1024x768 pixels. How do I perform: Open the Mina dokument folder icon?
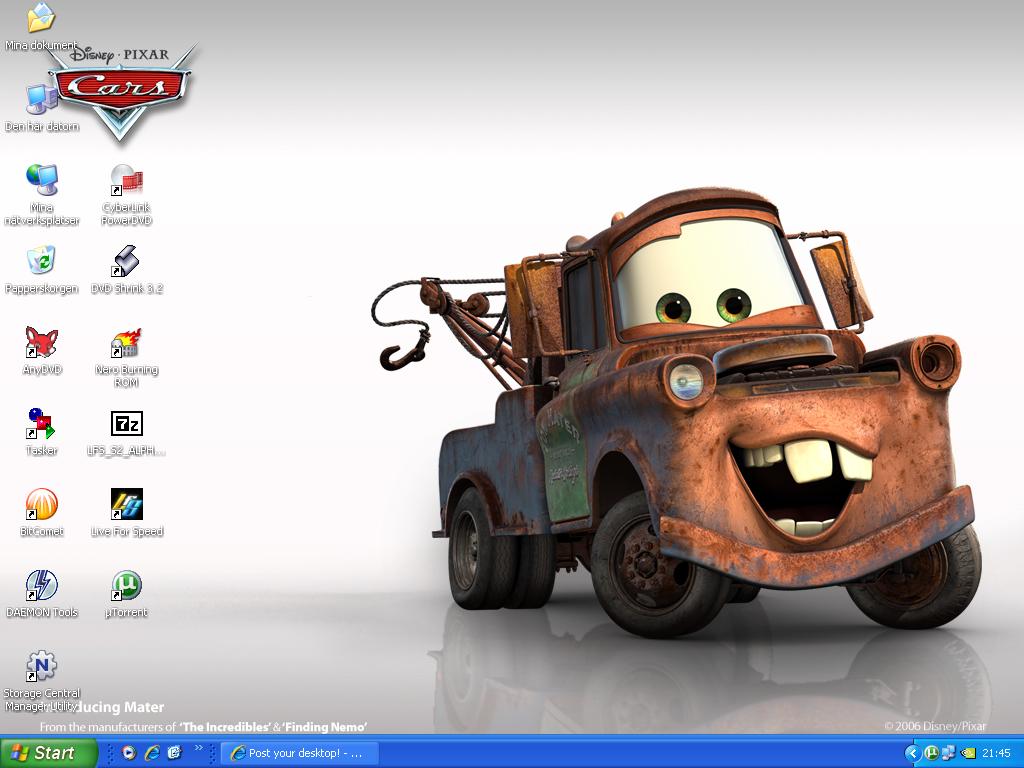pyautogui.click(x=41, y=18)
